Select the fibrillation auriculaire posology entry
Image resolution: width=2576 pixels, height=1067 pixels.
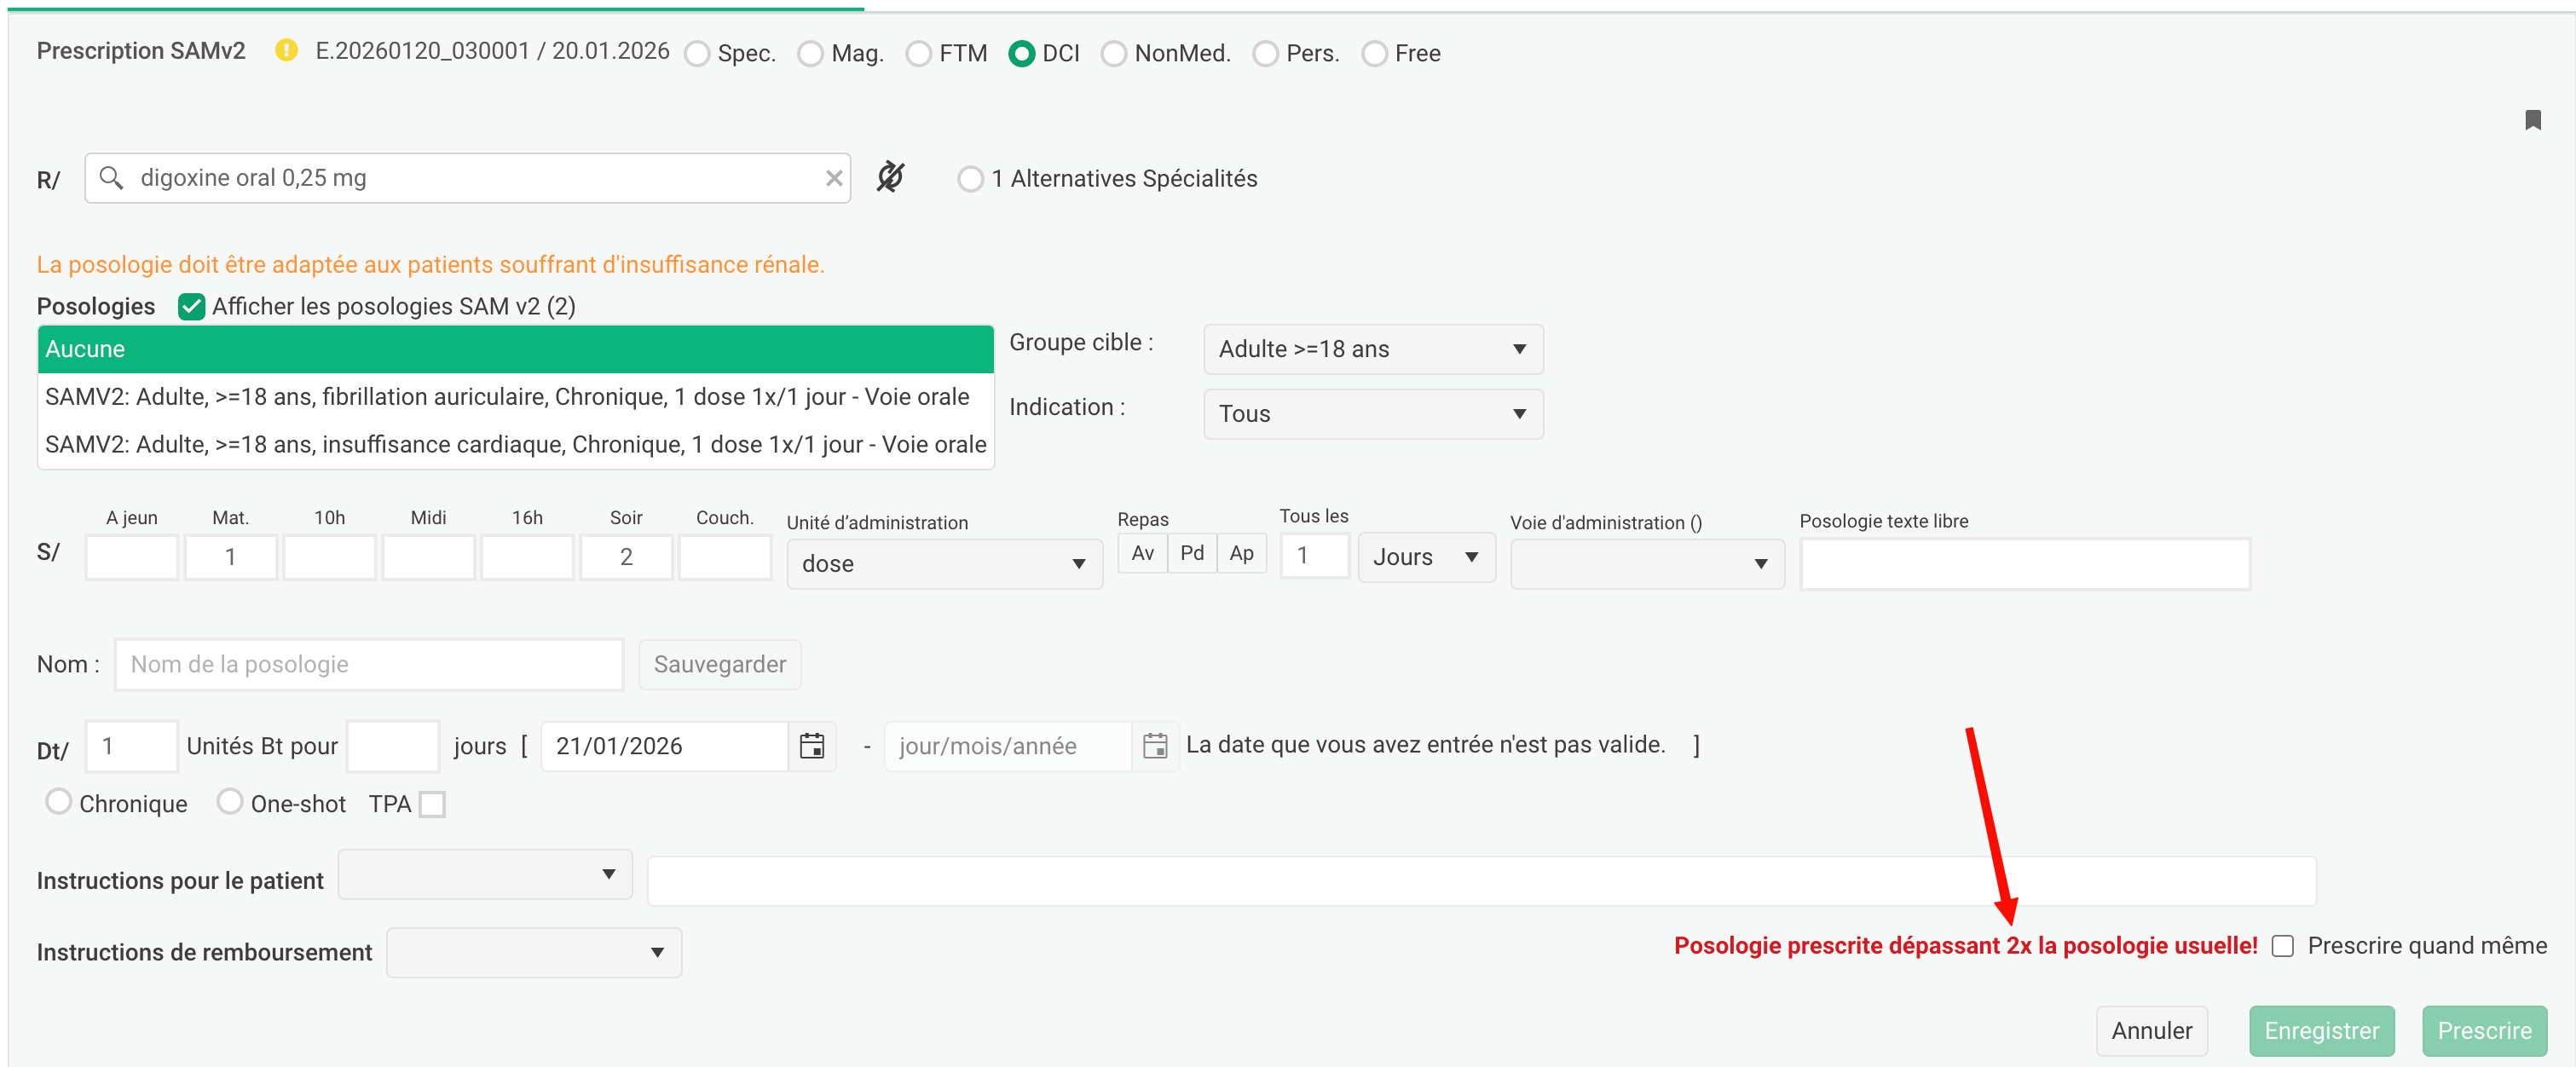click(507, 397)
